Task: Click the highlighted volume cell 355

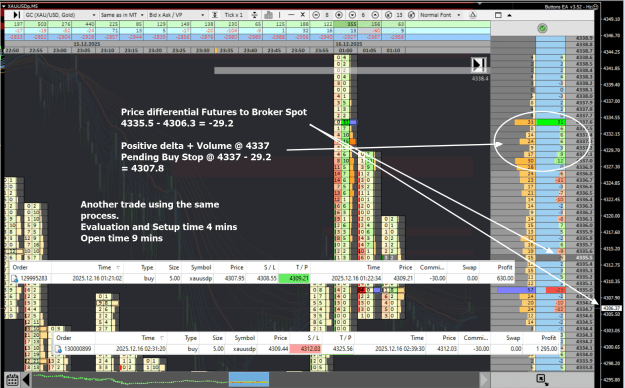Action: tap(346, 24)
